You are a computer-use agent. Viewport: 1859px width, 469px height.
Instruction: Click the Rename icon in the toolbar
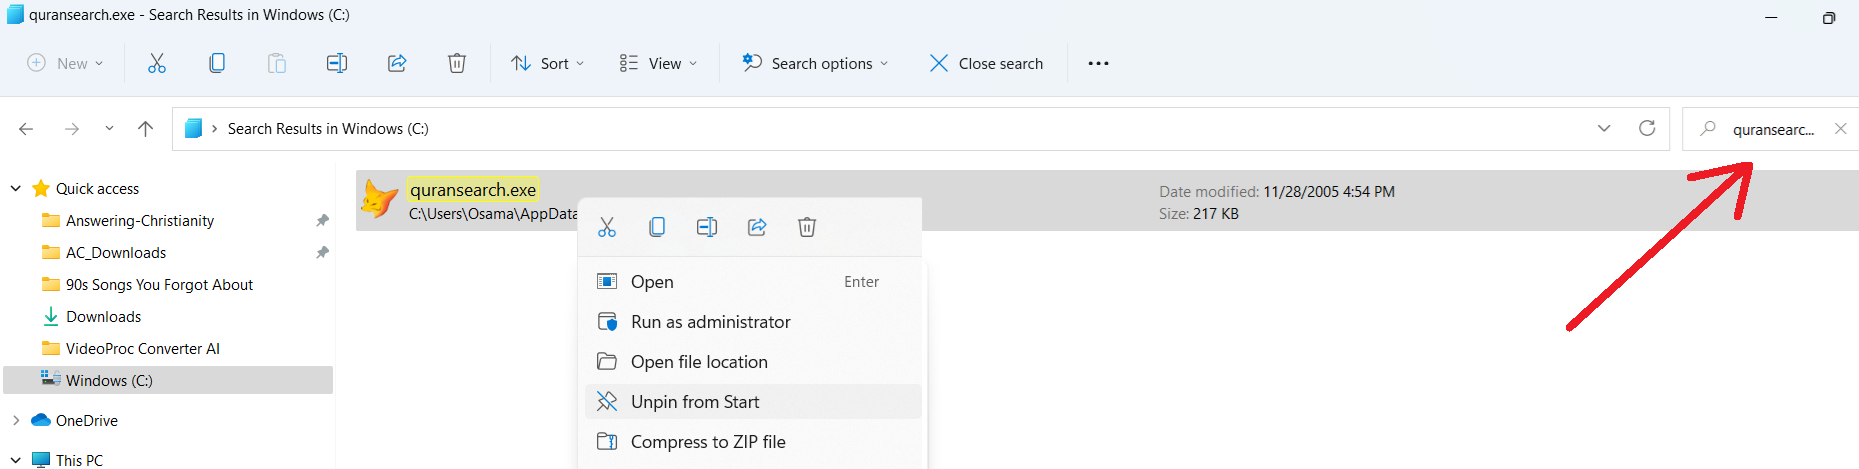[x=337, y=63]
